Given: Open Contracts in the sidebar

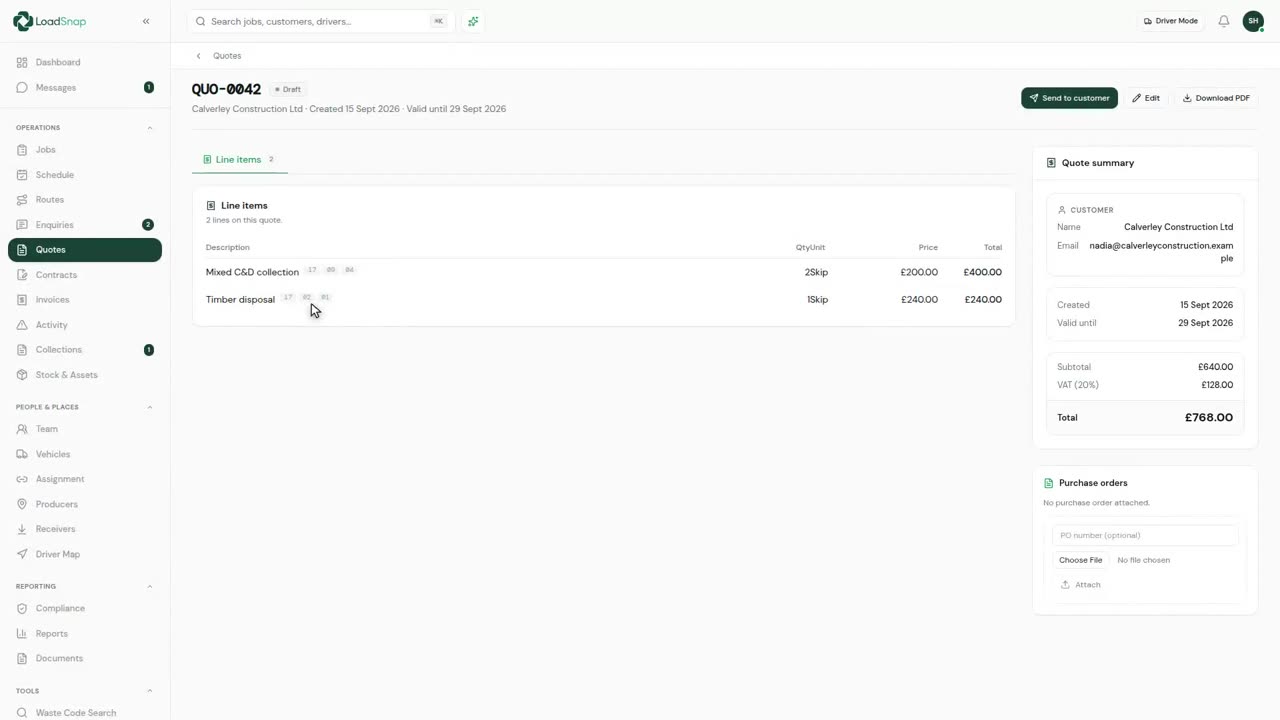Looking at the screenshot, I should [x=85, y=275].
